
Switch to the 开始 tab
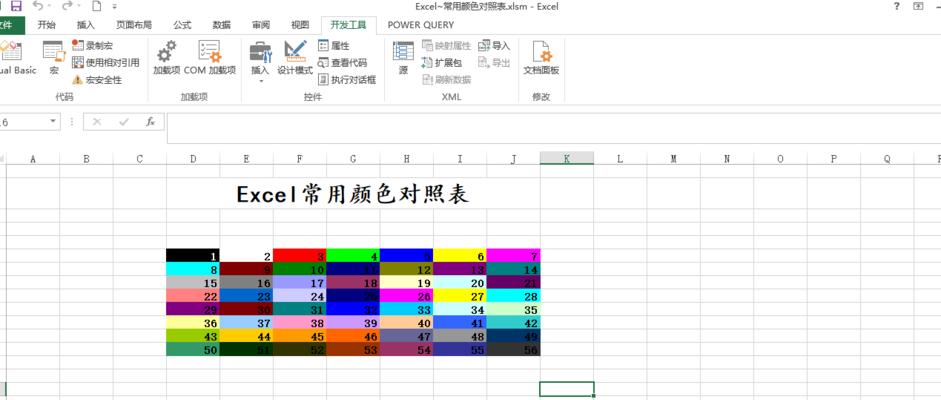click(x=46, y=25)
